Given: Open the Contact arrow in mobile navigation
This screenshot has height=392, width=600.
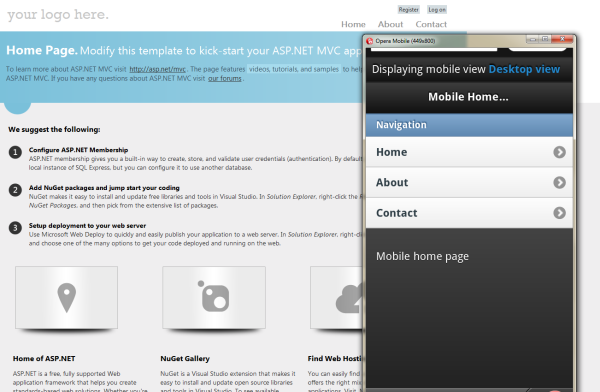Looking at the screenshot, I should point(559,213).
